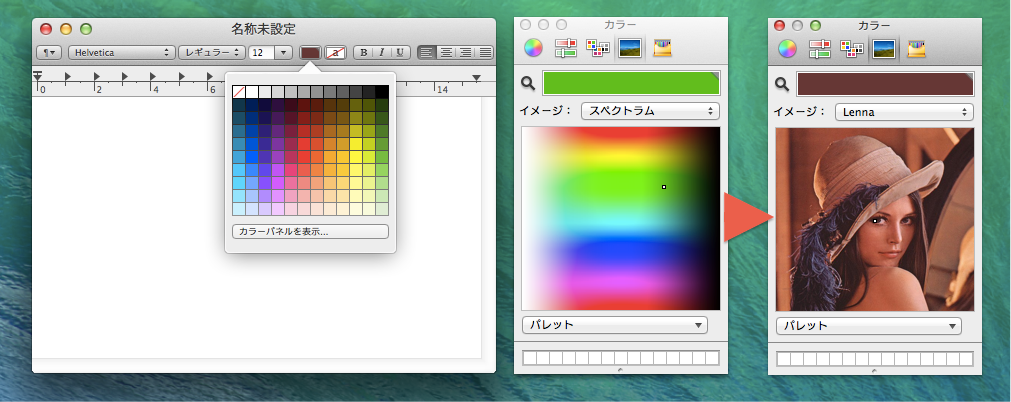Open the Helvetica font family popup

point(123,52)
